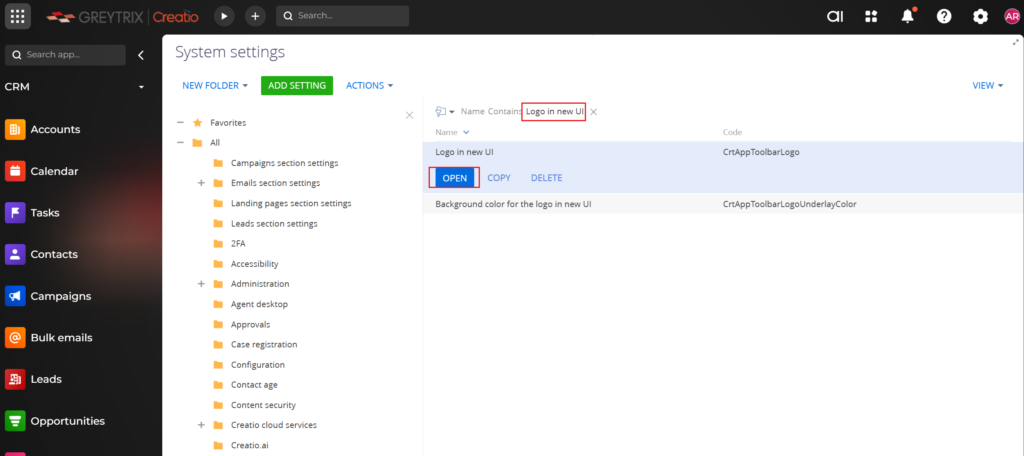Open the Campaigns section in sidebar
The height and width of the screenshot is (456, 1024).
[60, 296]
